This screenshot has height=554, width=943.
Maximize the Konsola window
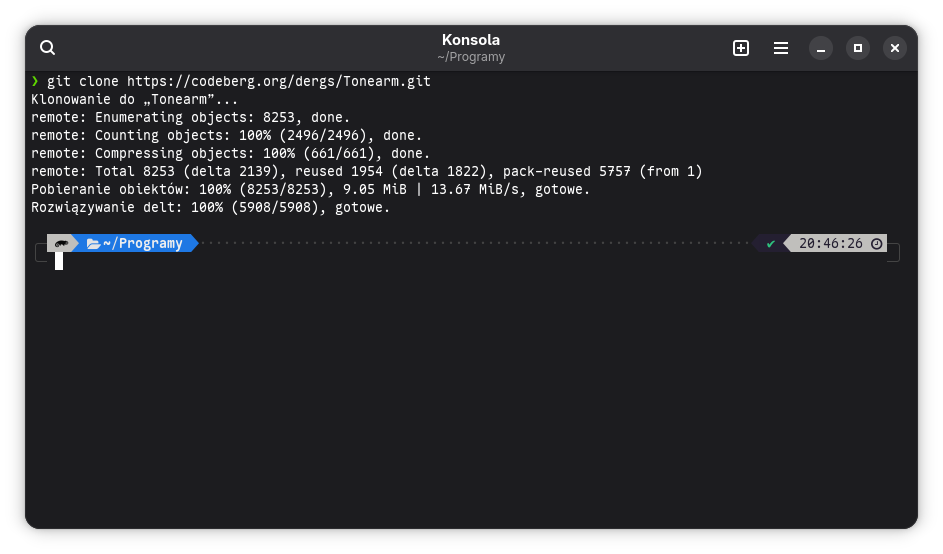857,48
